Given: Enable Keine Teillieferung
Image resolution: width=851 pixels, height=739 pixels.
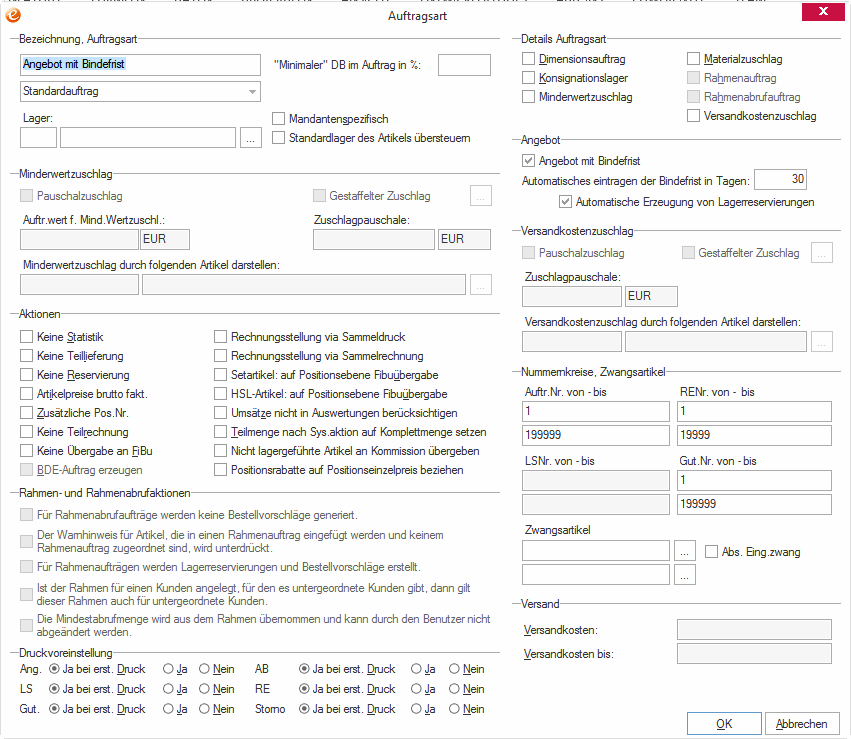Looking at the screenshot, I should (x=26, y=356).
